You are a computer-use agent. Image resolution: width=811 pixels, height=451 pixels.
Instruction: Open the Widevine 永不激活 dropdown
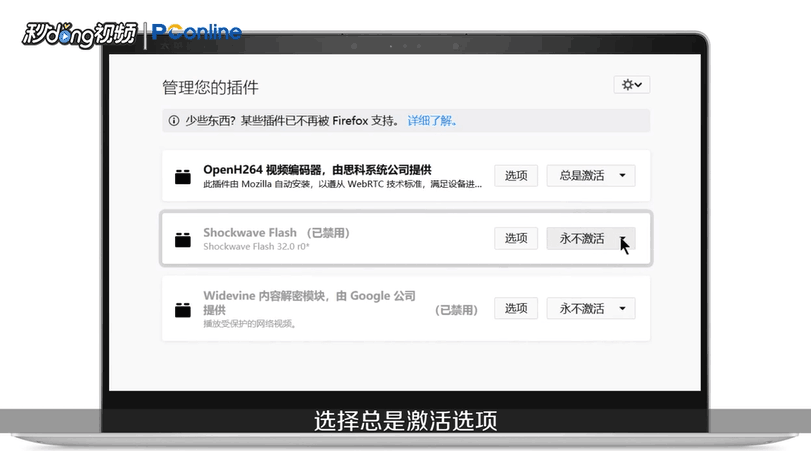point(591,309)
